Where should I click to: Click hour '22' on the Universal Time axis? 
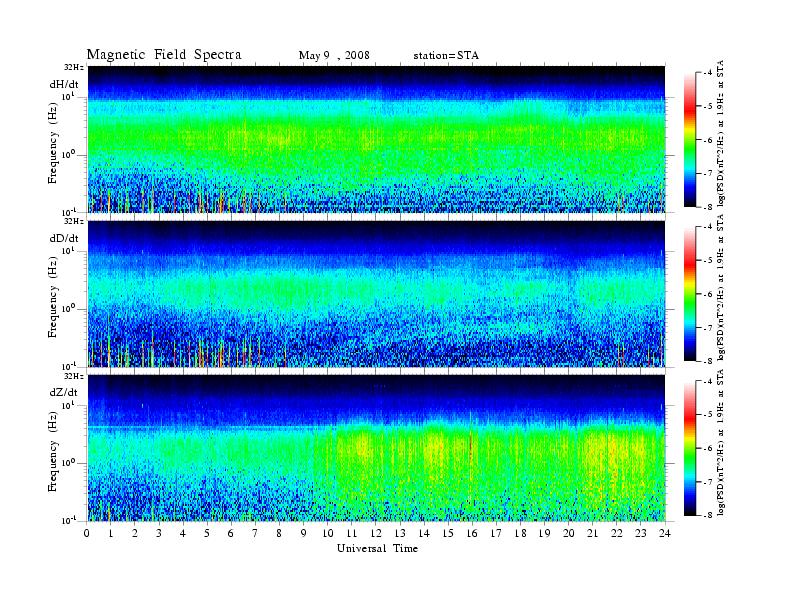click(616, 534)
